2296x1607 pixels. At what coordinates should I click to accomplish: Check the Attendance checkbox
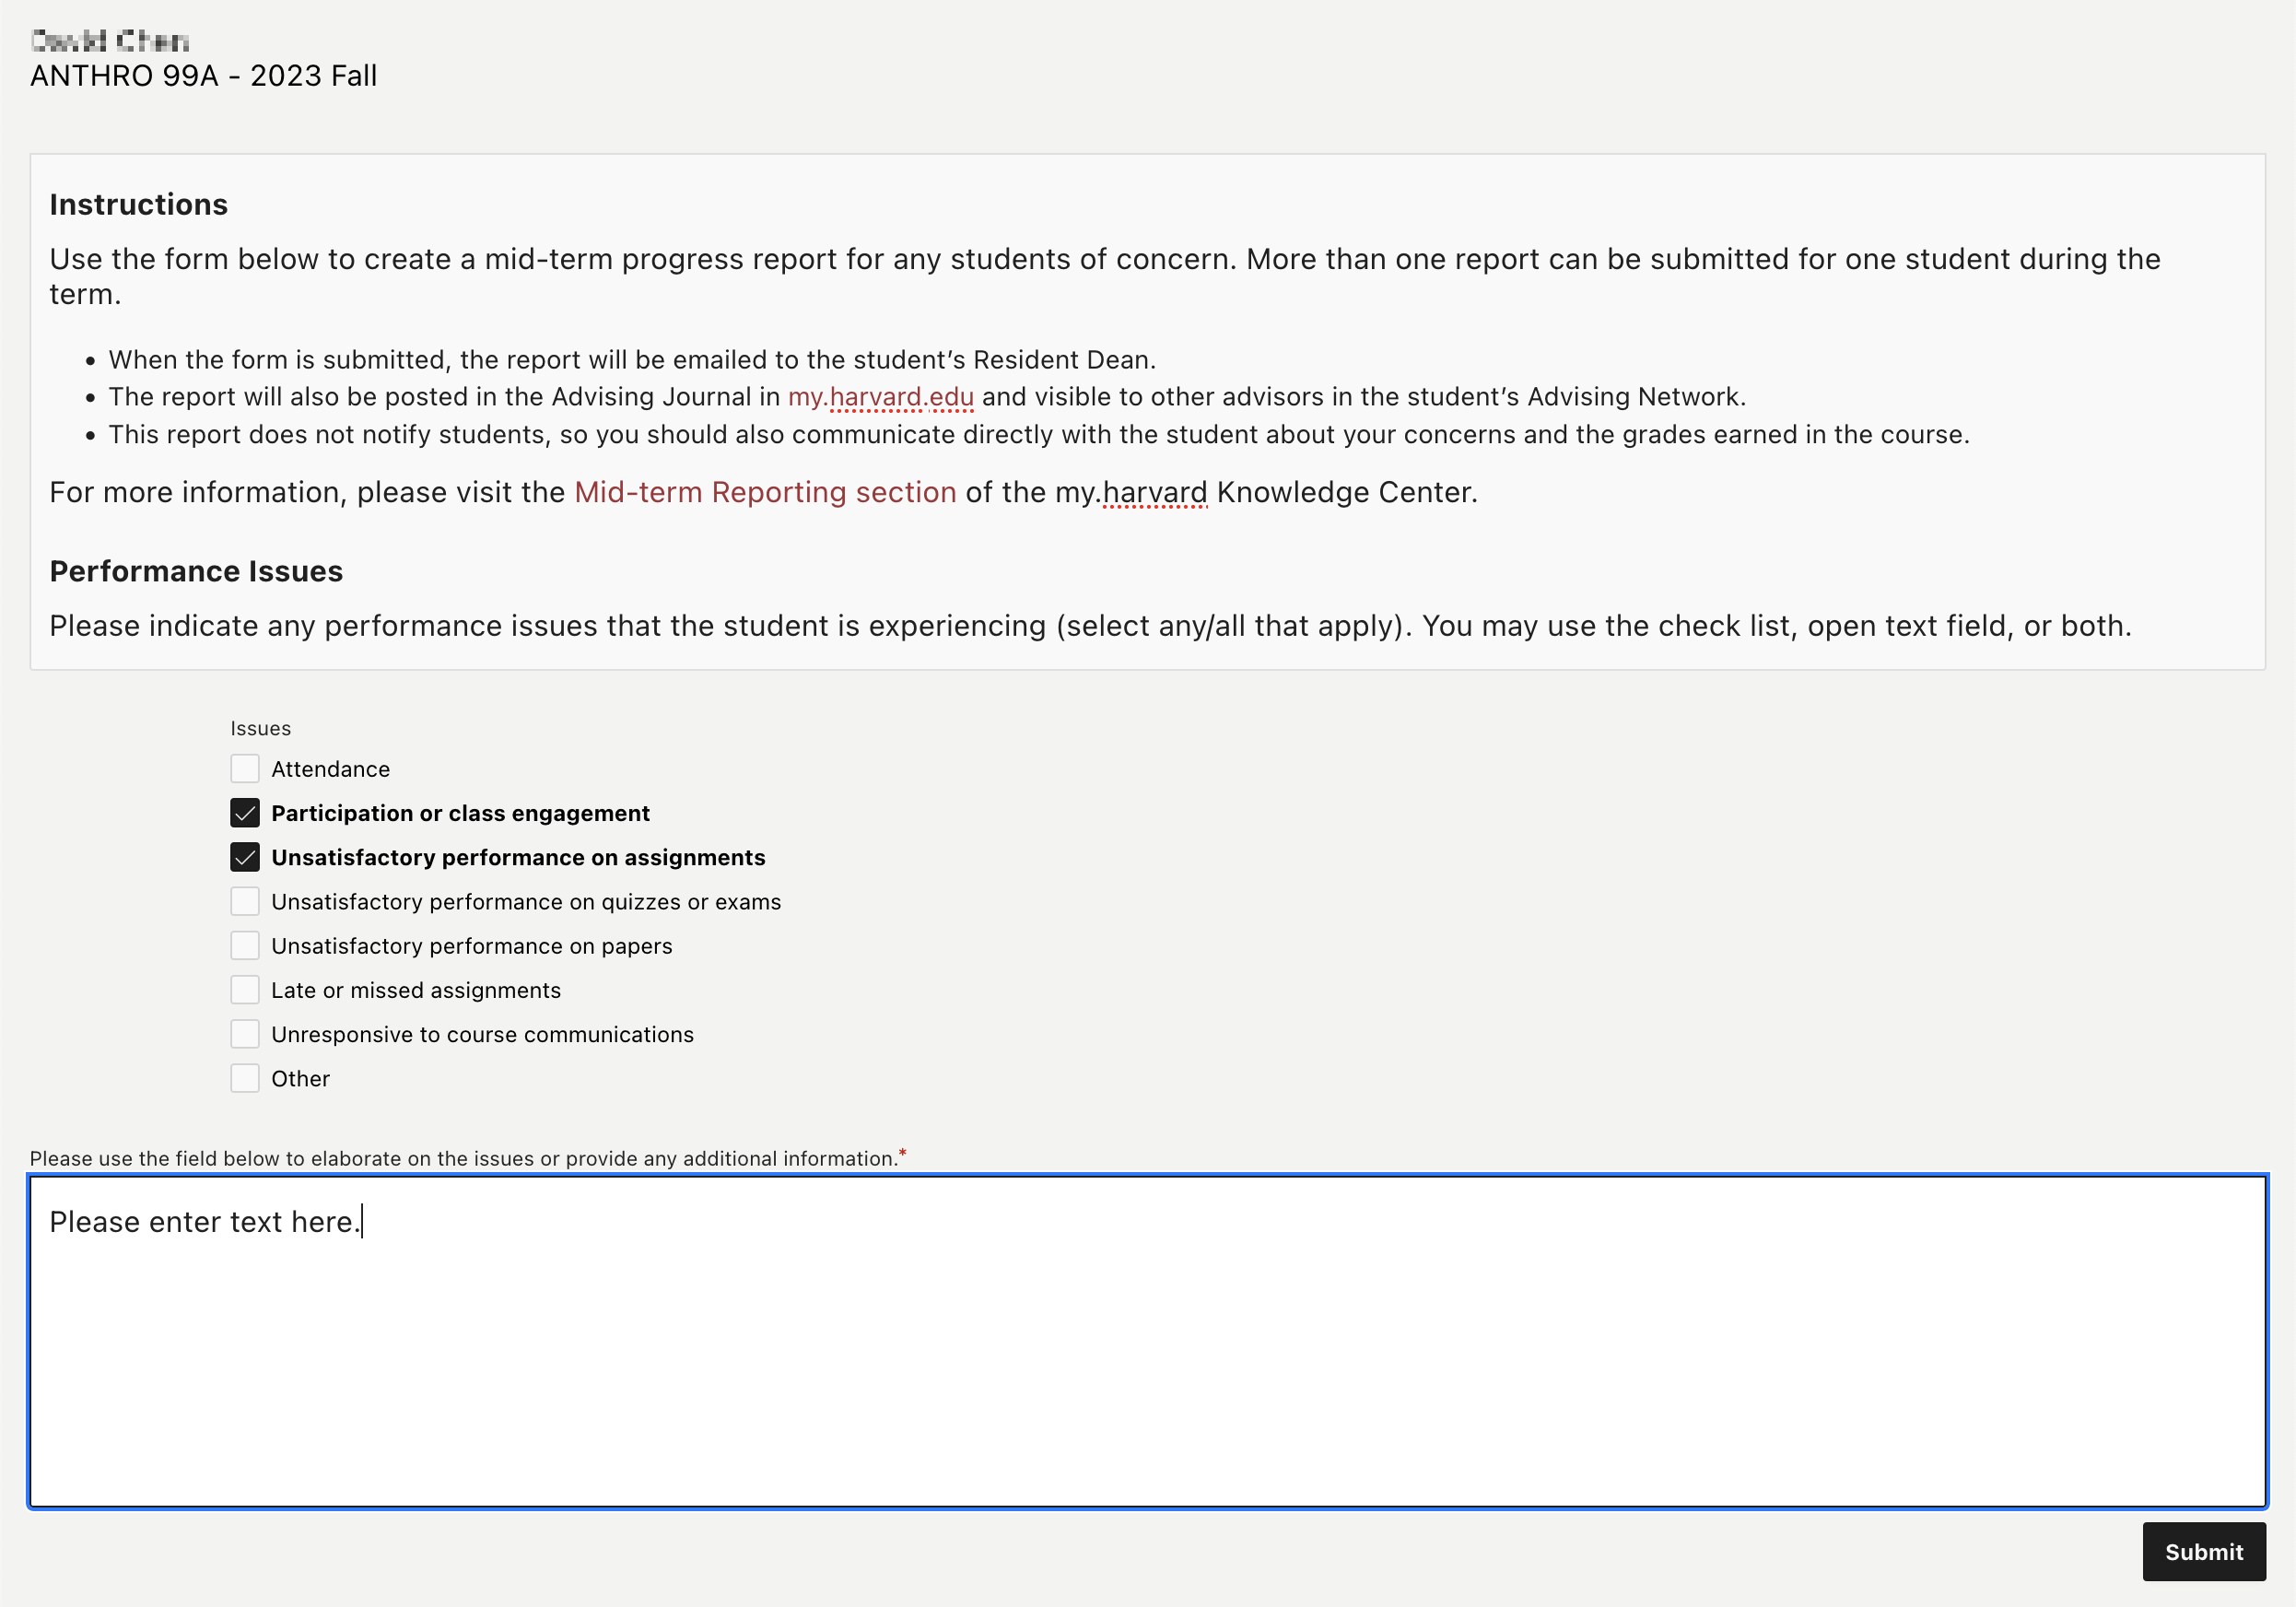pyautogui.click(x=245, y=769)
